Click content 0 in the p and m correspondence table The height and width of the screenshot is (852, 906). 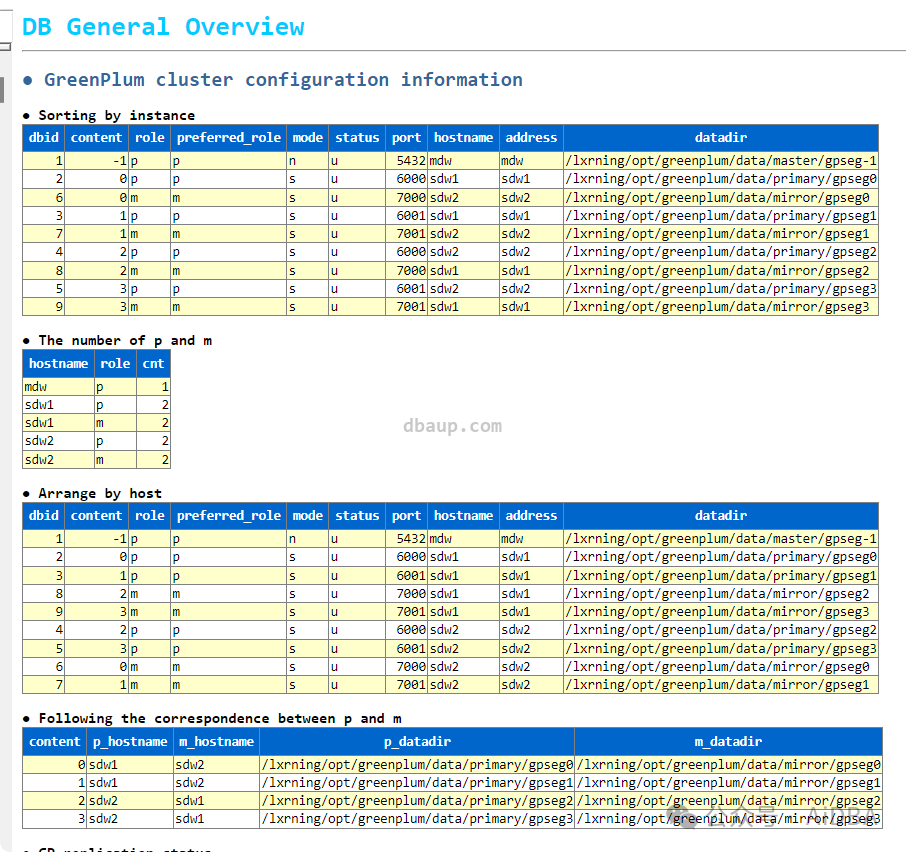coord(55,764)
